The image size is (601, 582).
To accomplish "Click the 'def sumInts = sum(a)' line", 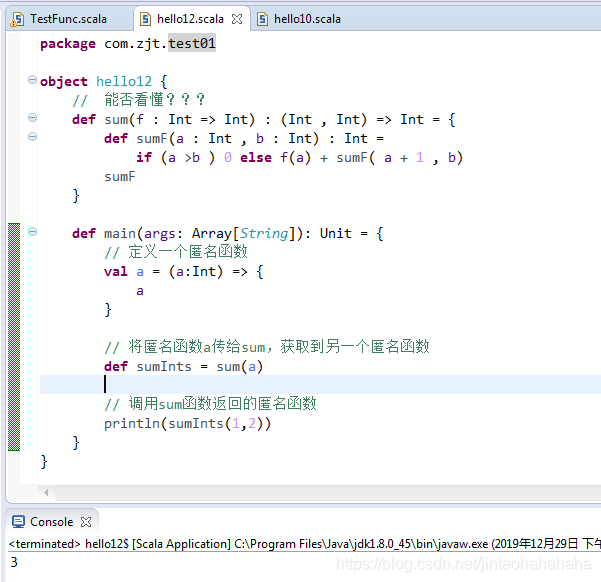I will point(183,366).
